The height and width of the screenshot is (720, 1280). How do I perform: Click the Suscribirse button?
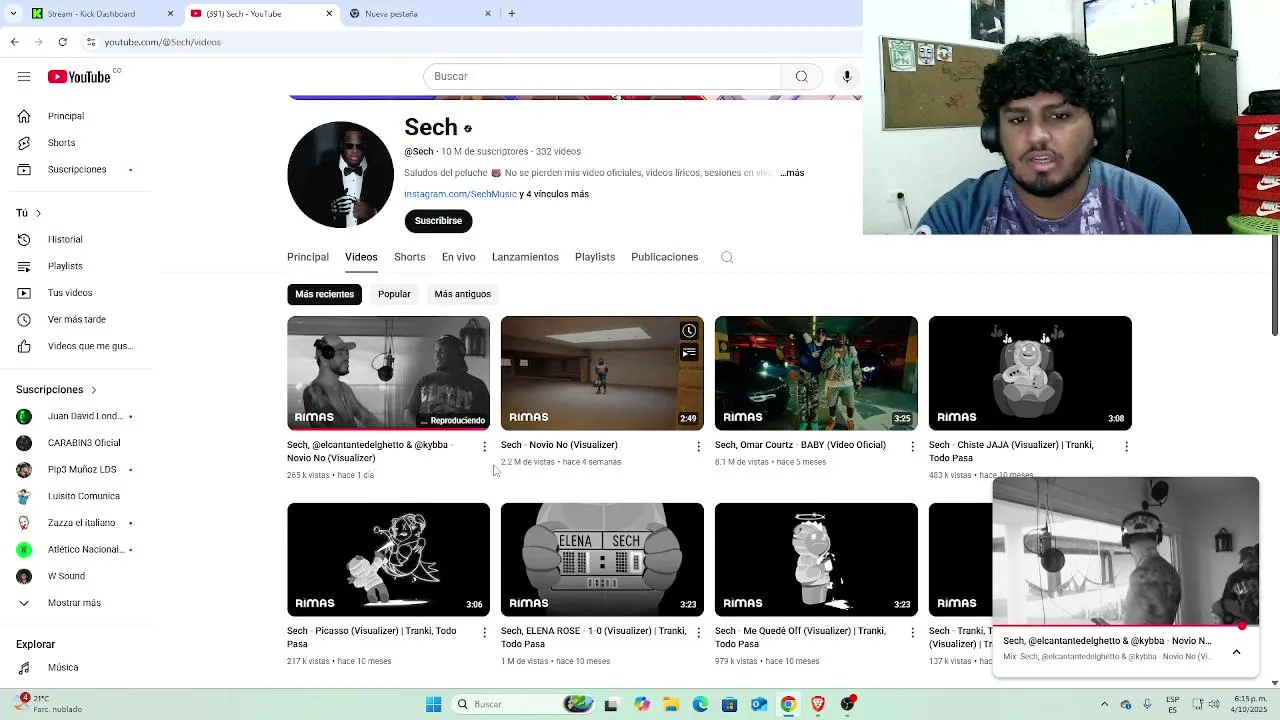[438, 221]
